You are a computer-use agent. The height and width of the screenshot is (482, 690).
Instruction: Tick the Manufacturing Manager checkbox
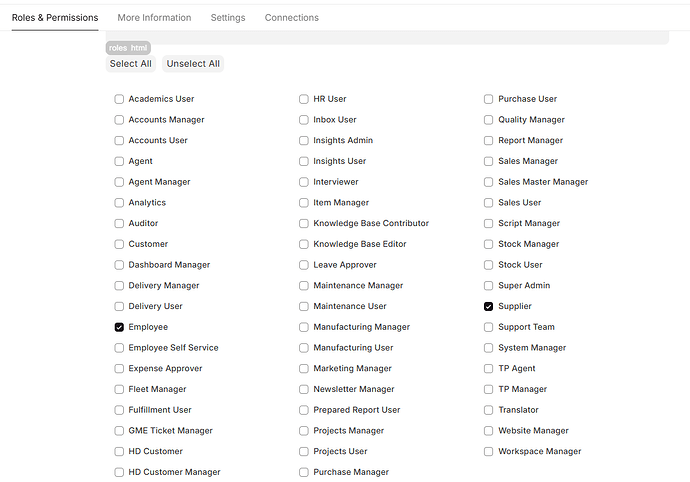tap(304, 327)
